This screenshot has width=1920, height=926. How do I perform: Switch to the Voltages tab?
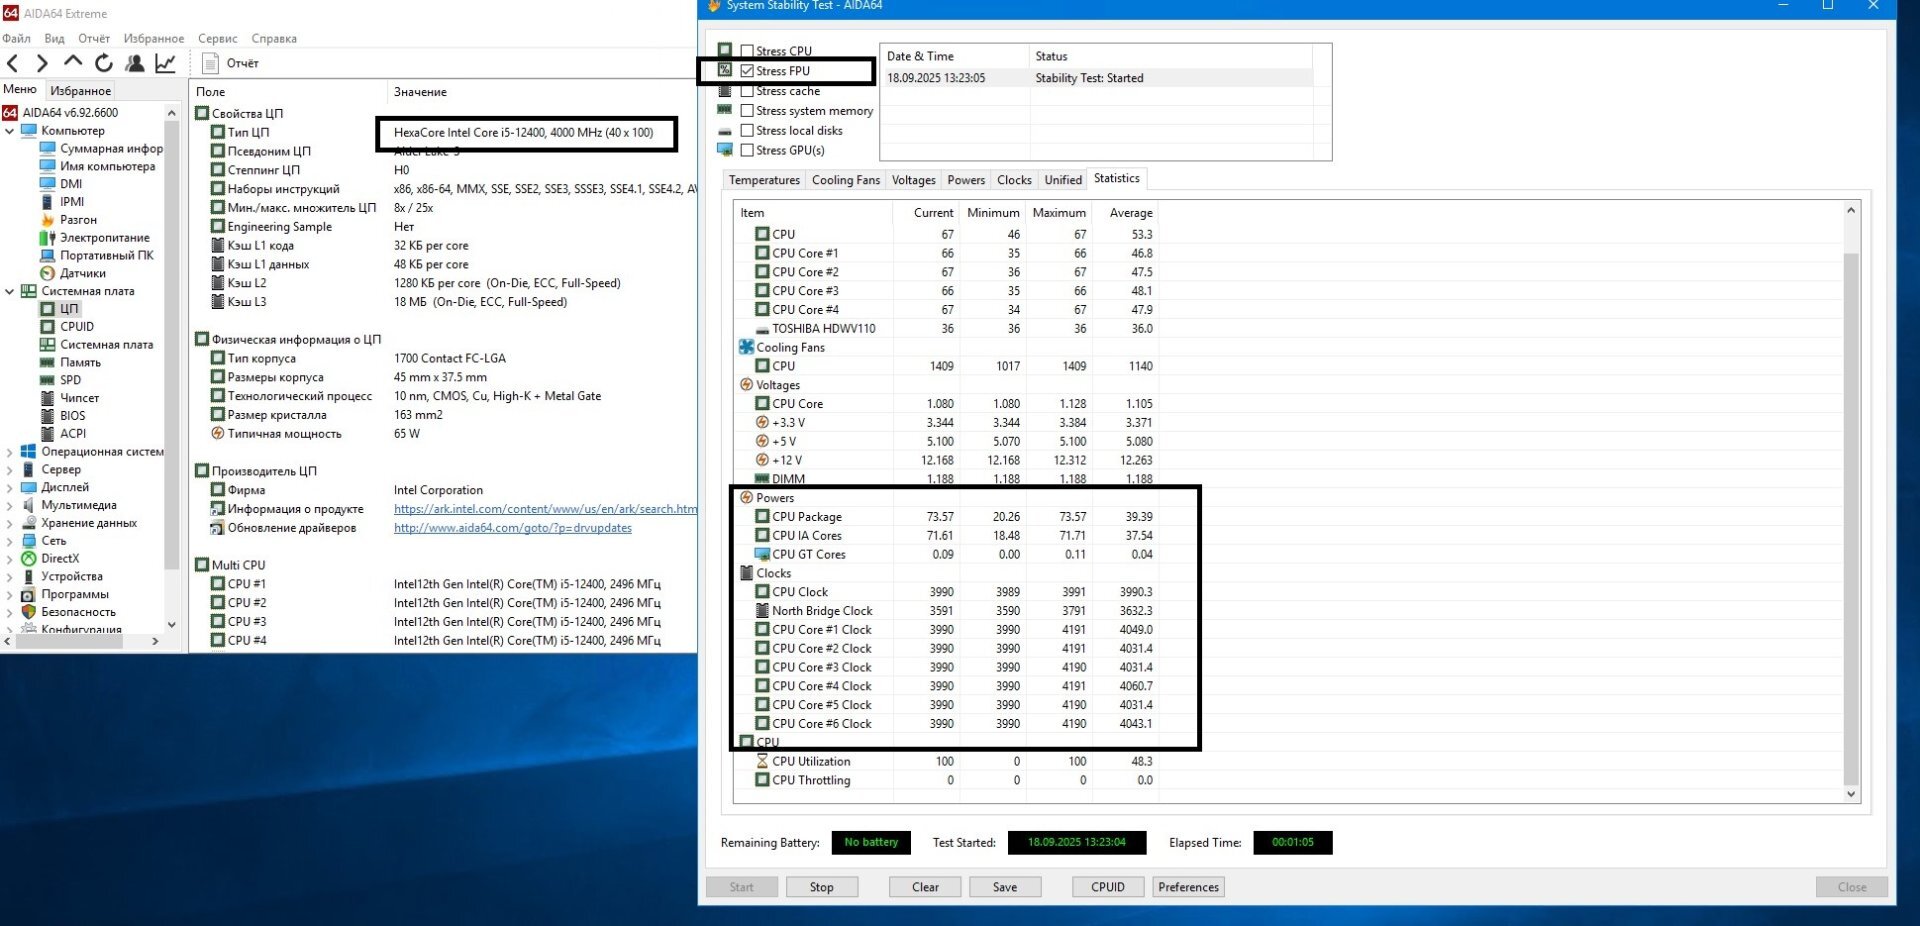914,180
